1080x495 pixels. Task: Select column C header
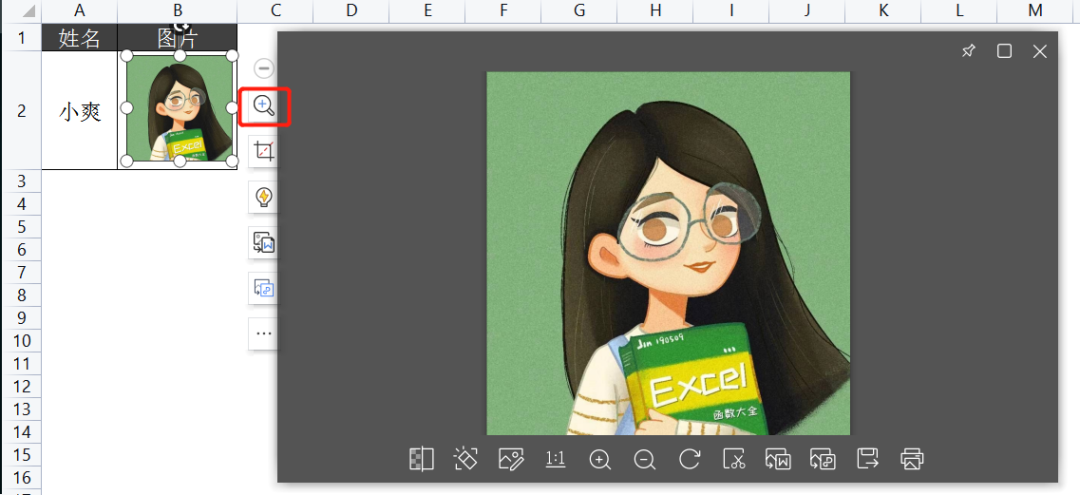coord(275,10)
